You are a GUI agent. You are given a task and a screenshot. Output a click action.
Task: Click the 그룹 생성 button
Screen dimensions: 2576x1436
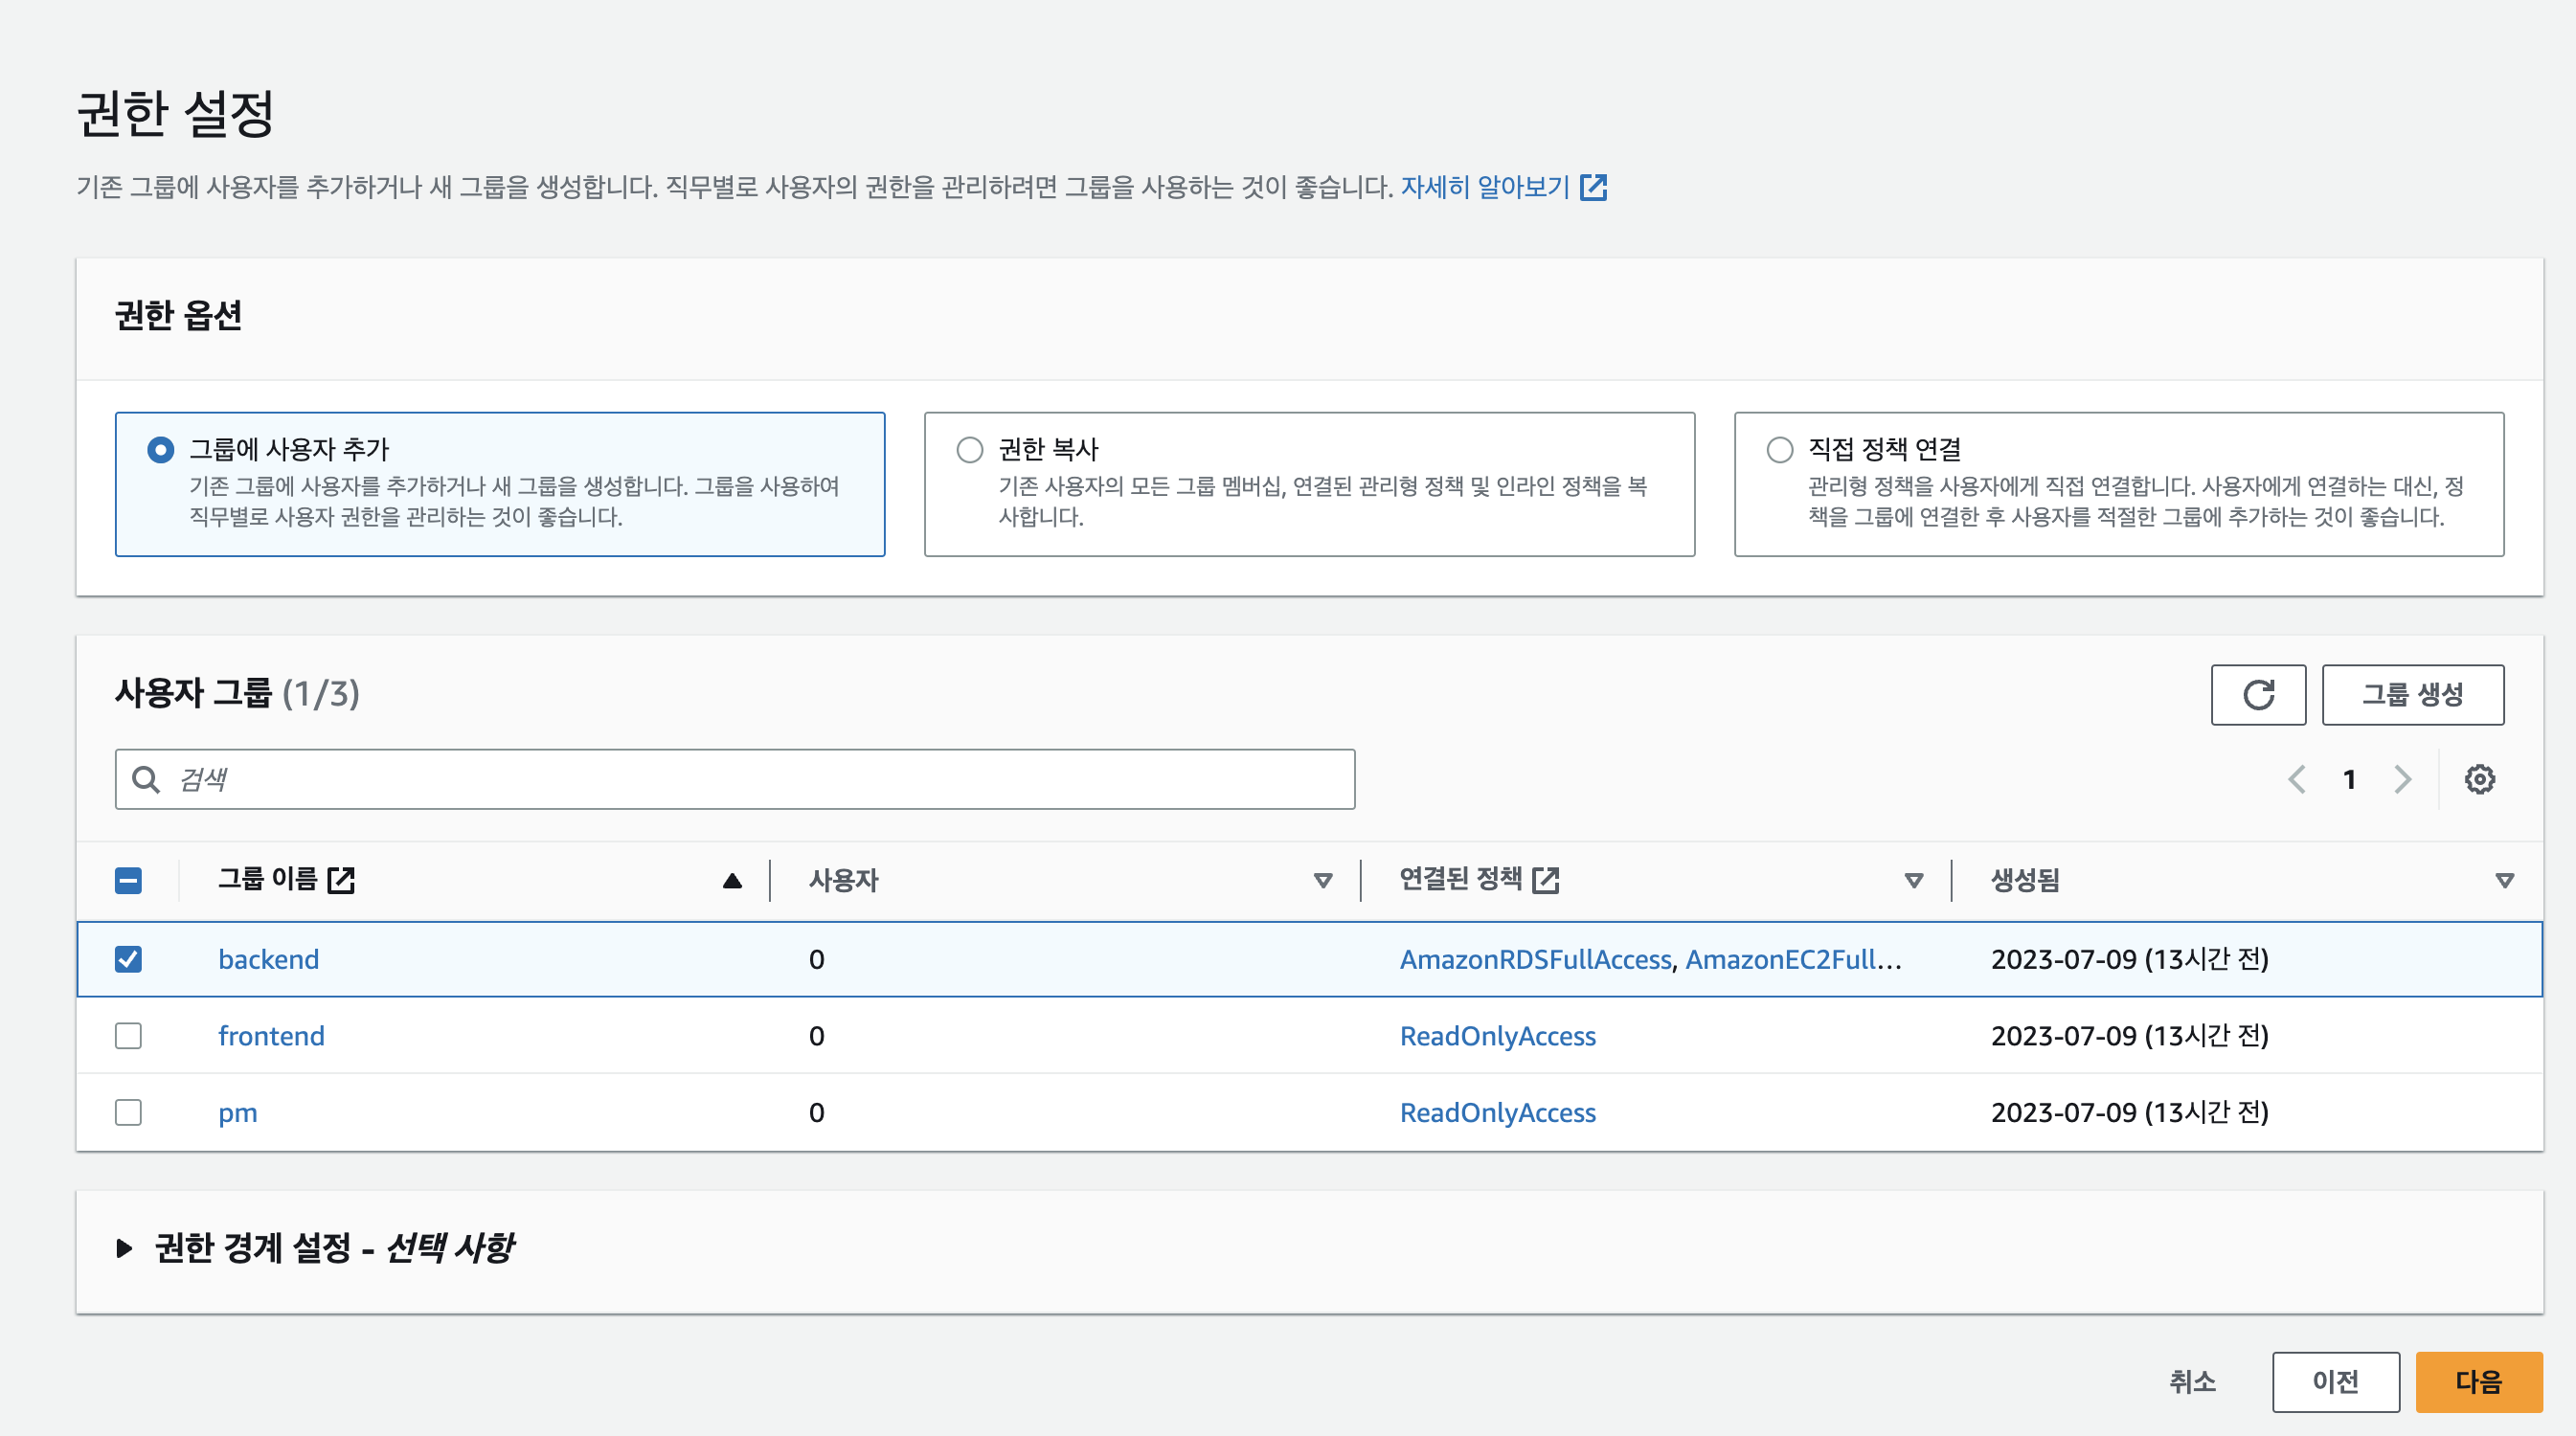(x=2411, y=694)
